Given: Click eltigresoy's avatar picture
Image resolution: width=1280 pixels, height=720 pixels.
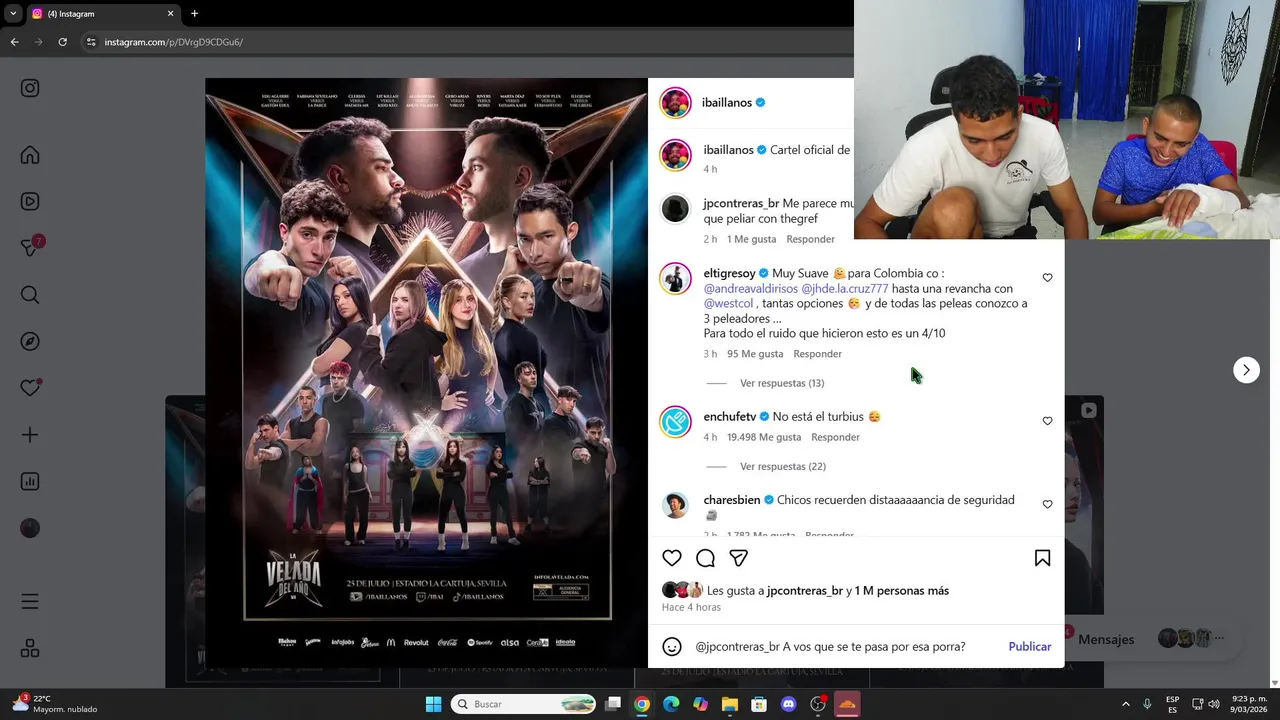Looking at the screenshot, I should coord(676,279).
